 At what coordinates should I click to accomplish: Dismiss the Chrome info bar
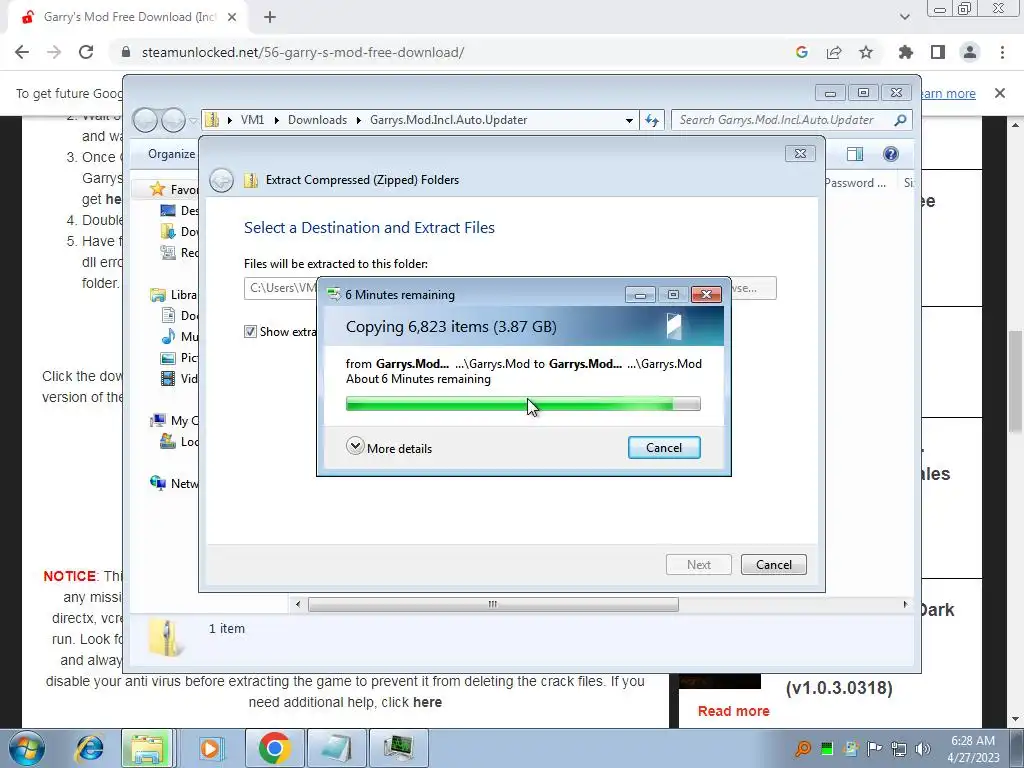tap(1000, 93)
